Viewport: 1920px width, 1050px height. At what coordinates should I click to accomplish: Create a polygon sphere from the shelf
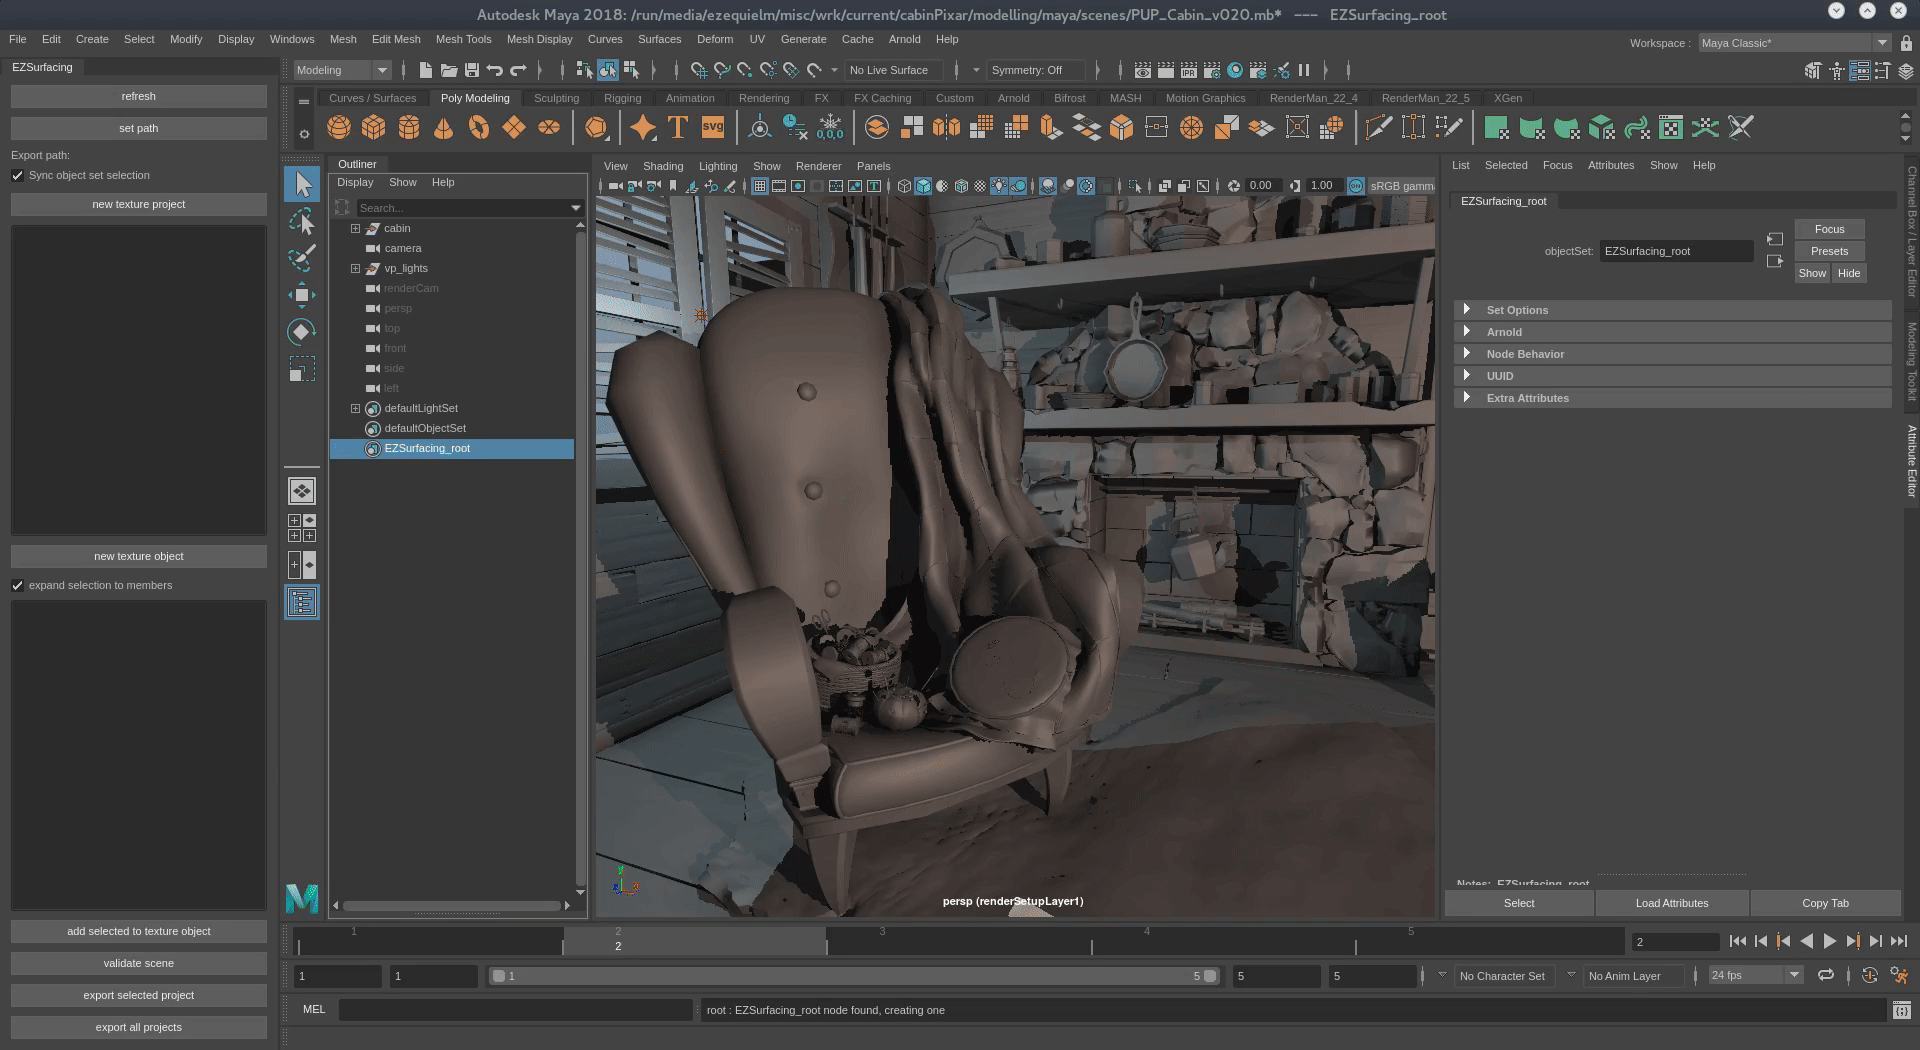tap(339, 127)
